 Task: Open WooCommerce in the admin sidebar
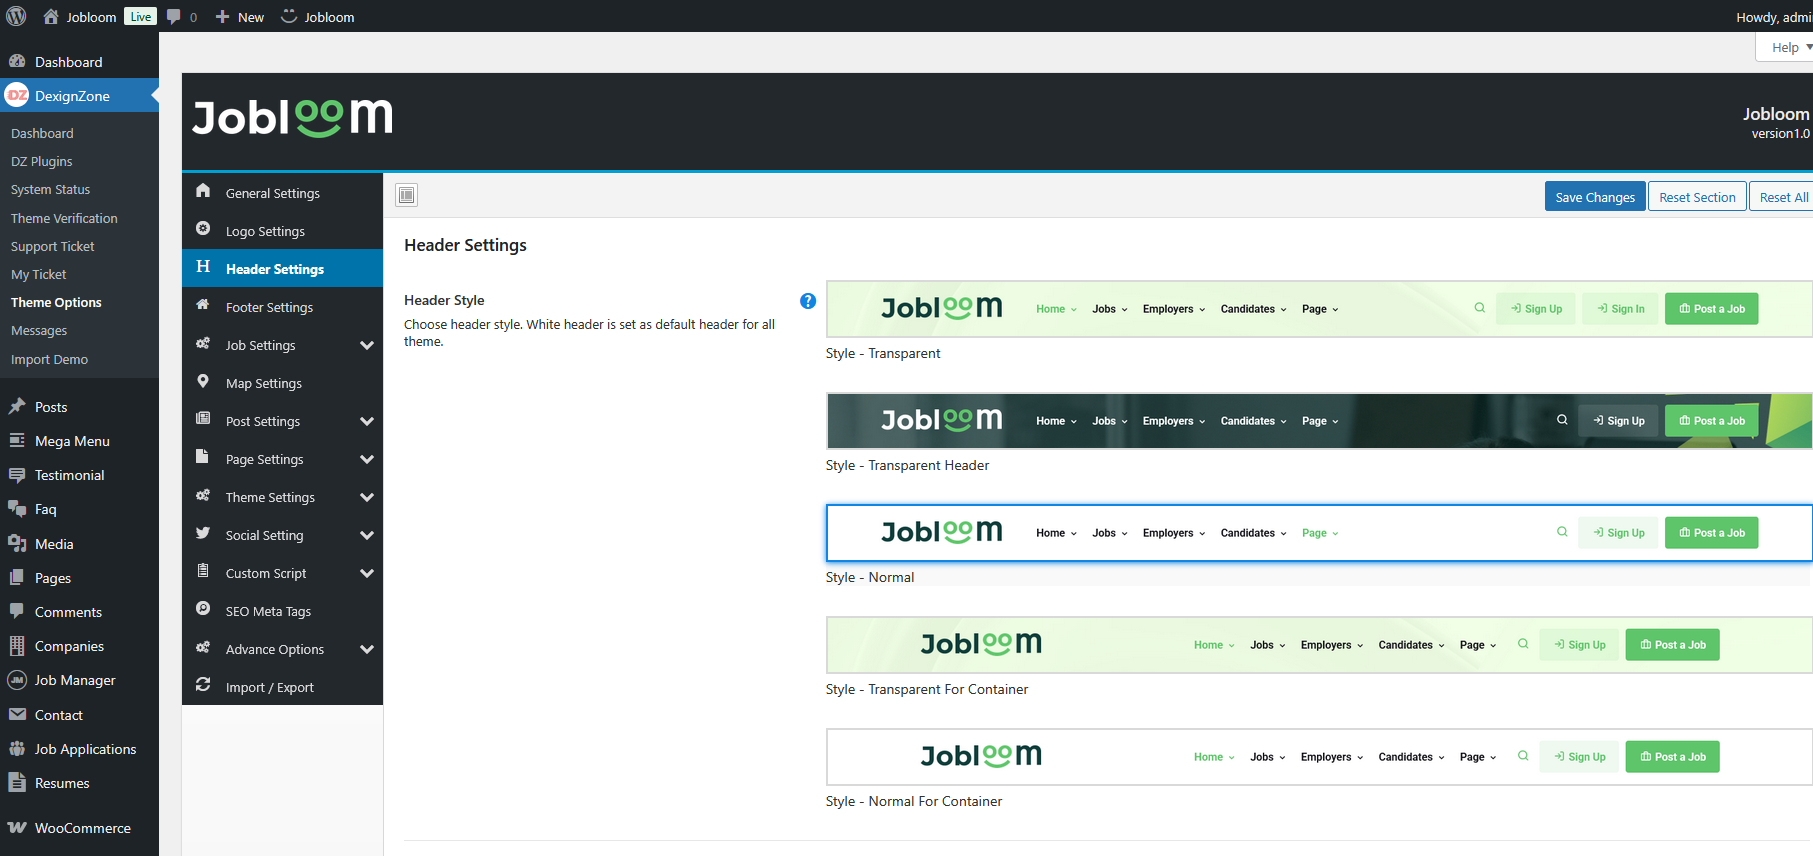tap(82, 828)
